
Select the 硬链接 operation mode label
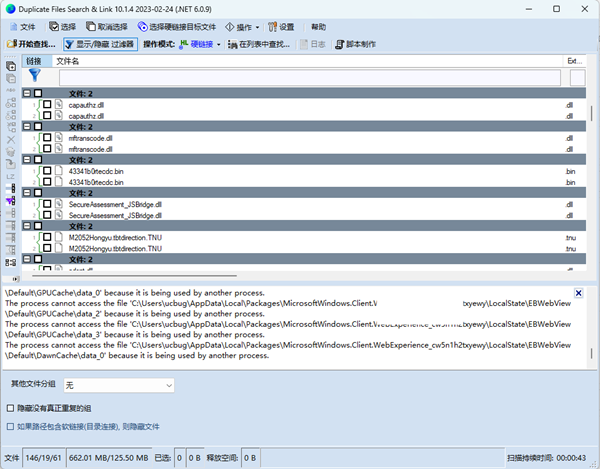click(202, 44)
